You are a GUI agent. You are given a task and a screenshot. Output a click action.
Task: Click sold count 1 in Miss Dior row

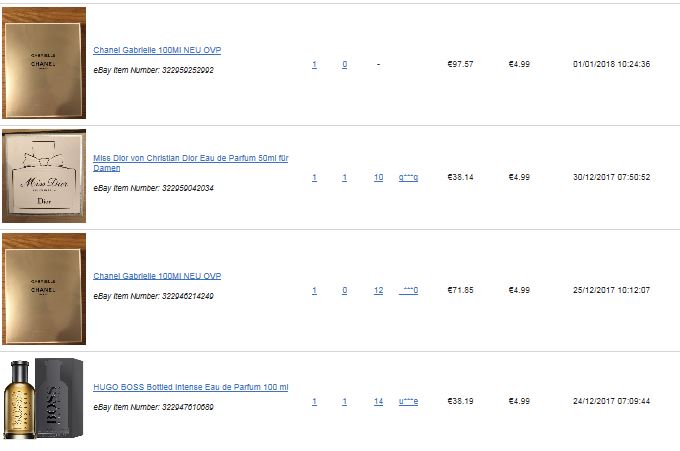coord(344,177)
